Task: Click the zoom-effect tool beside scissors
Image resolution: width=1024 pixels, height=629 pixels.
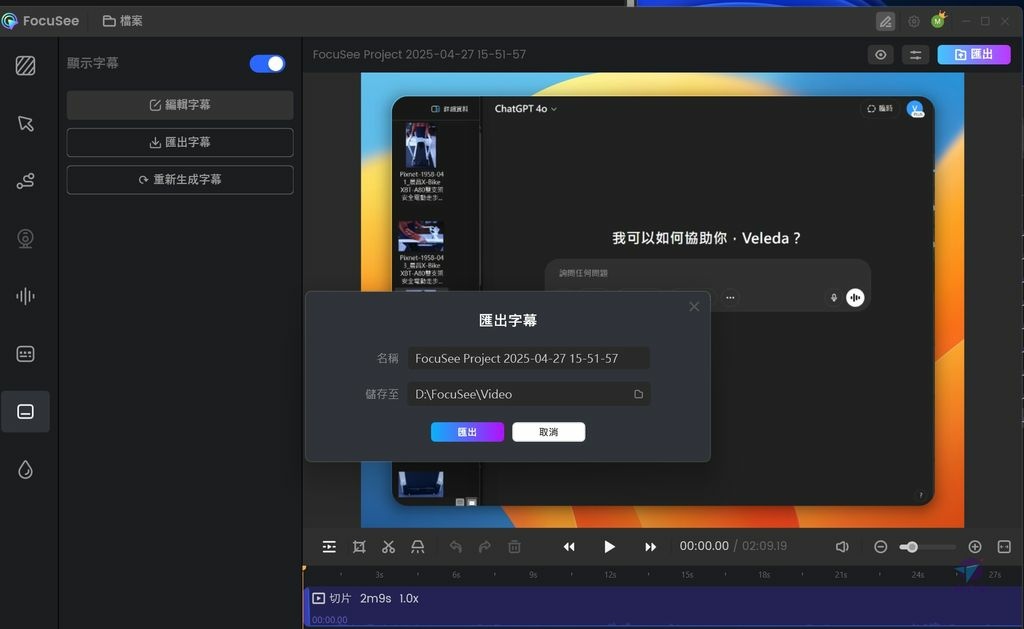Action: pyautogui.click(x=417, y=547)
